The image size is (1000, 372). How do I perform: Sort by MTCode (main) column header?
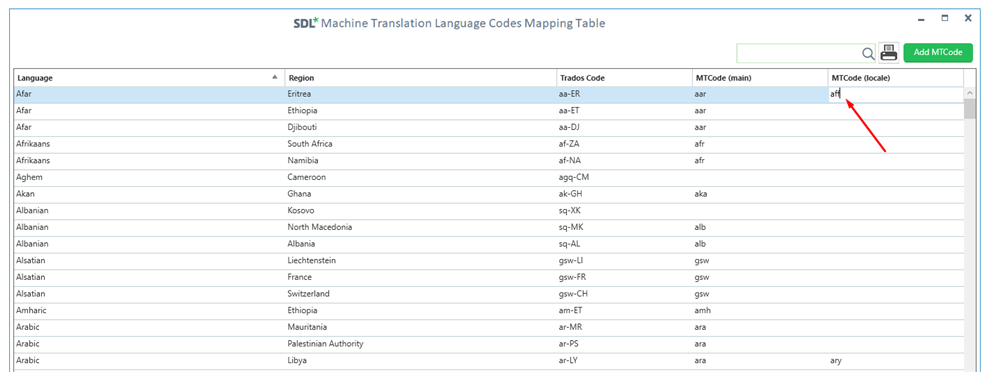click(x=760, y=78)
